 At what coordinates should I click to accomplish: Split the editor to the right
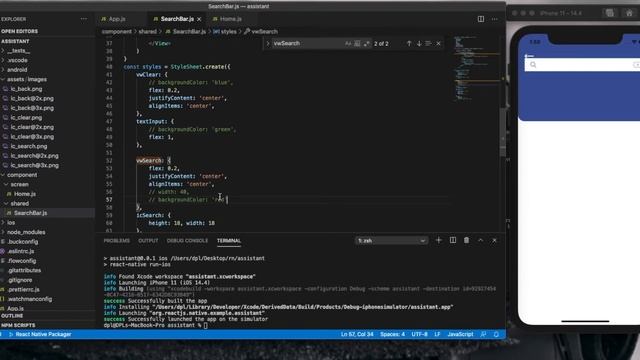click(481, 19)
